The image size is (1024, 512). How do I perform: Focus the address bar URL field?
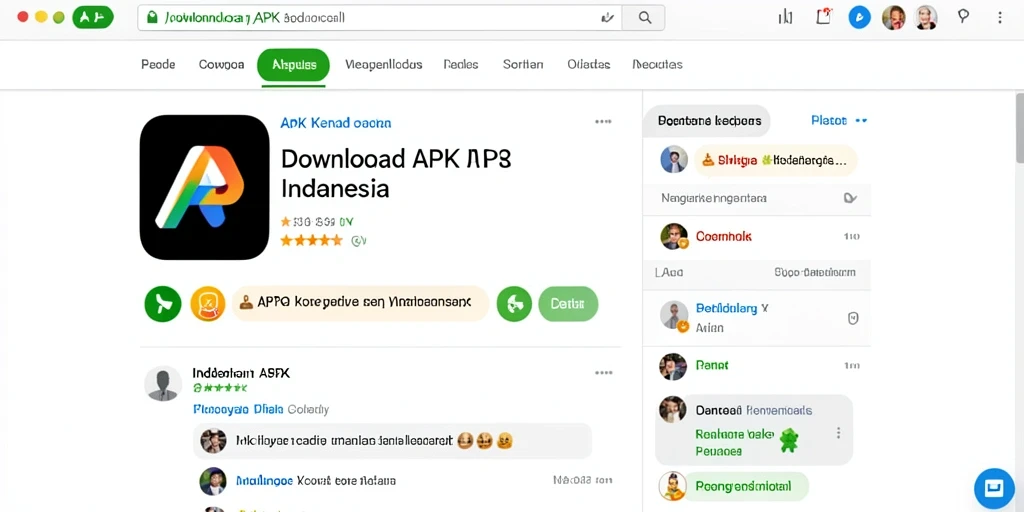click(379, 18)
